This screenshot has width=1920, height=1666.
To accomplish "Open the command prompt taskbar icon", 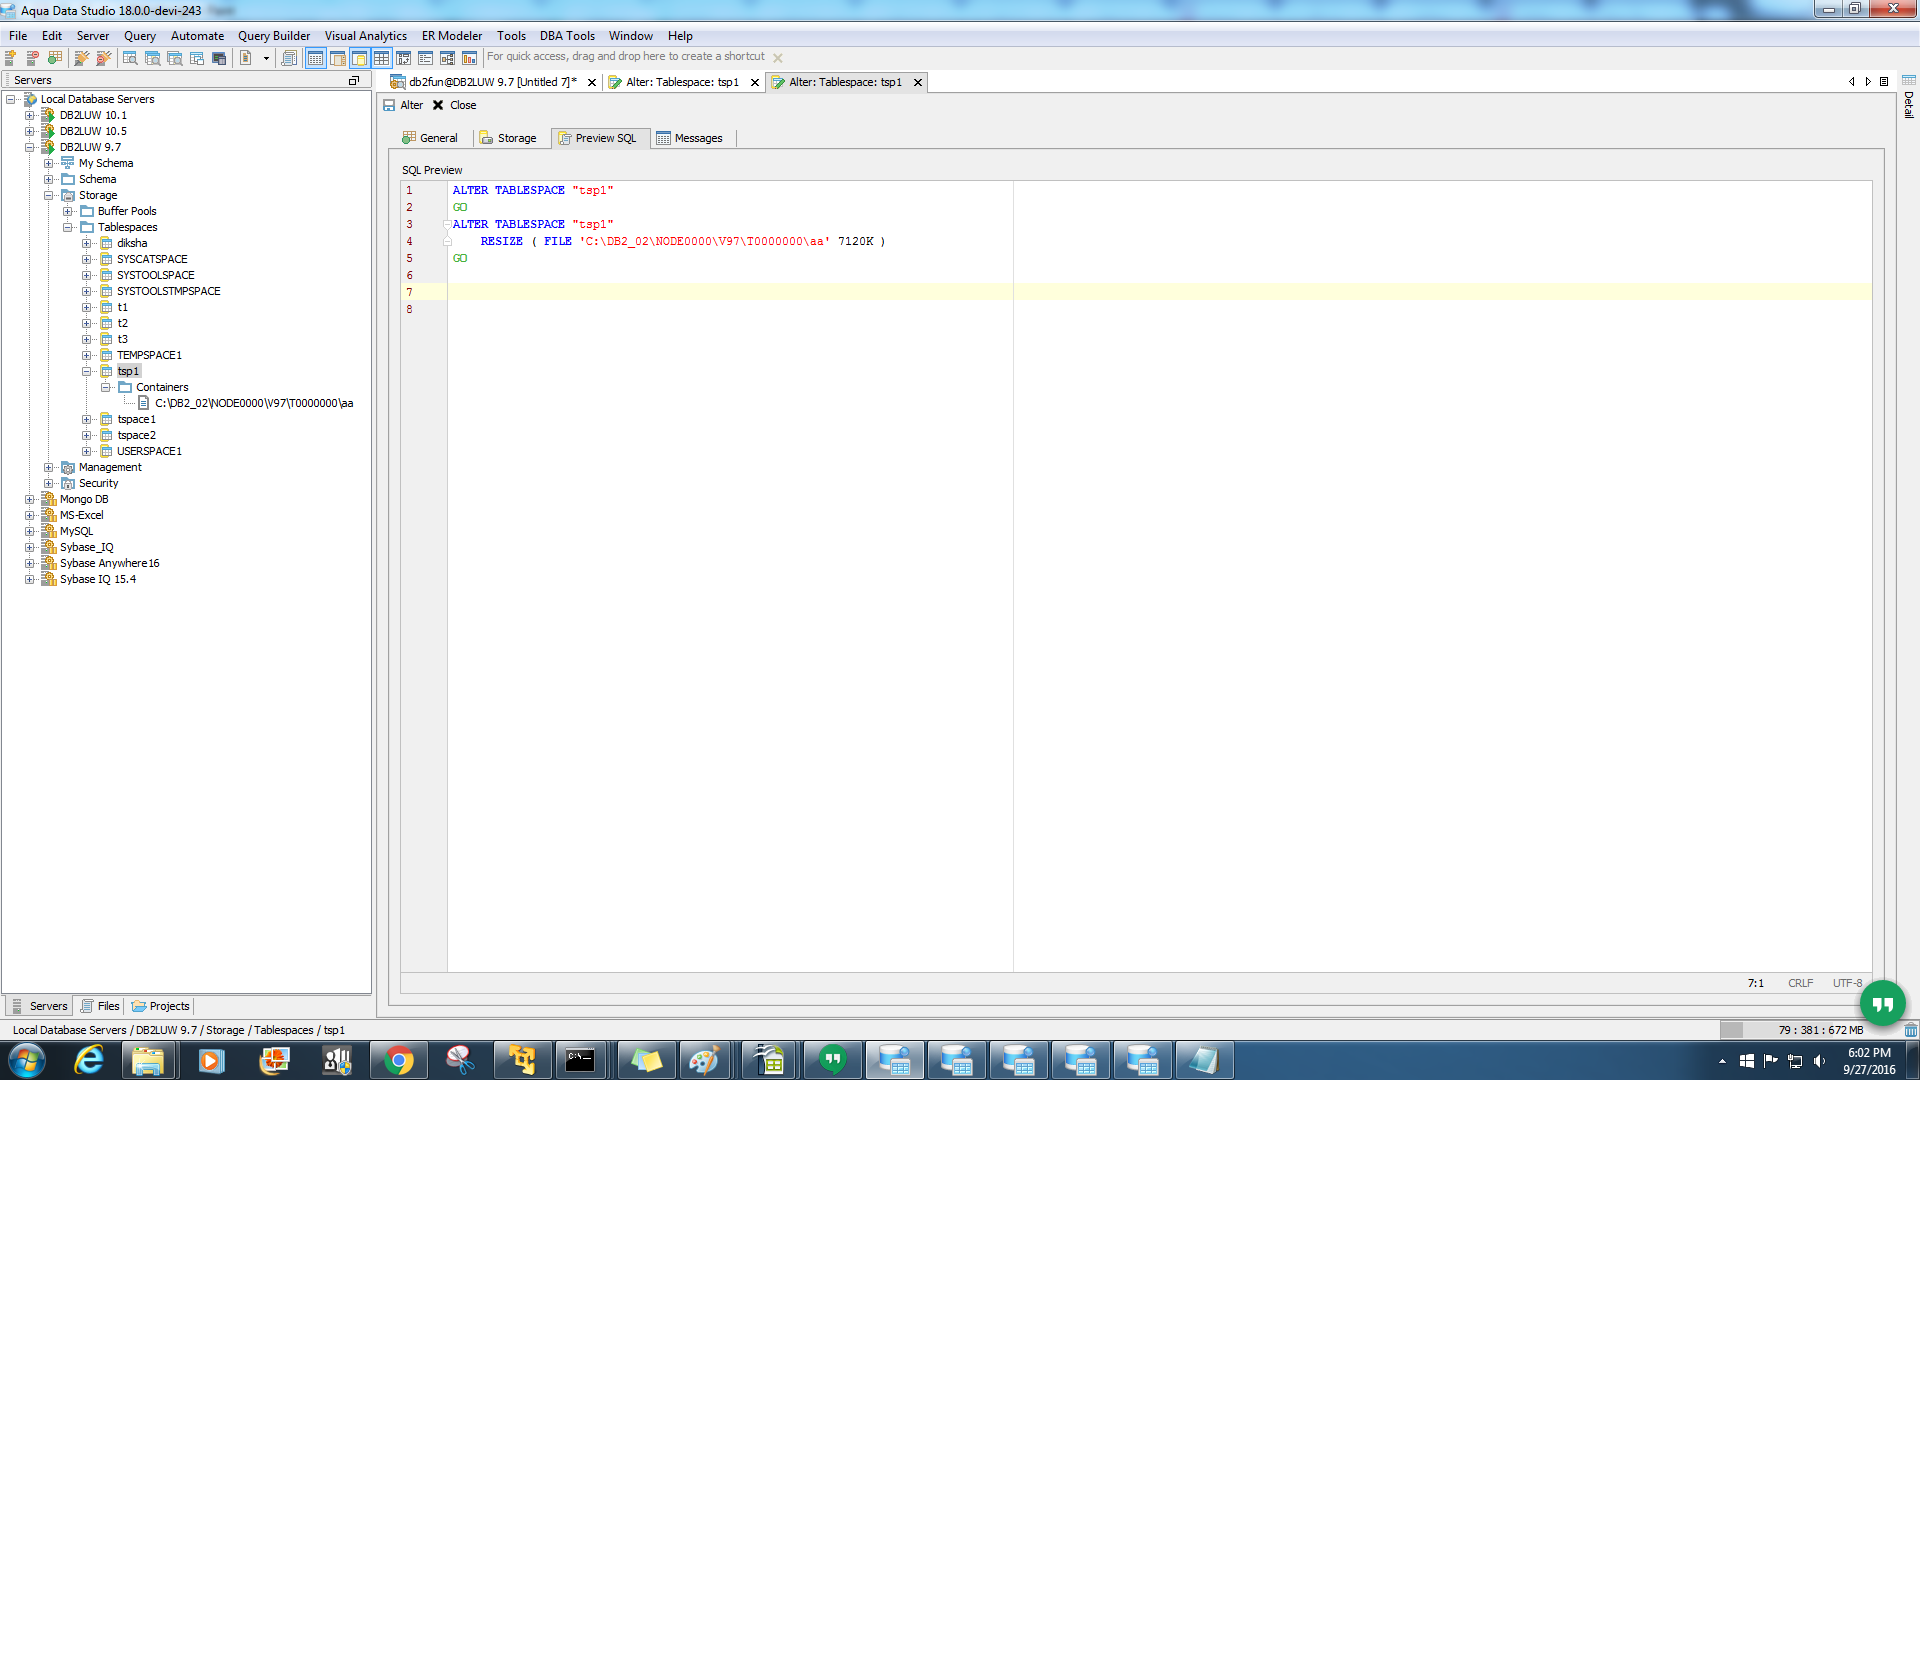I will click(580, 1060).
